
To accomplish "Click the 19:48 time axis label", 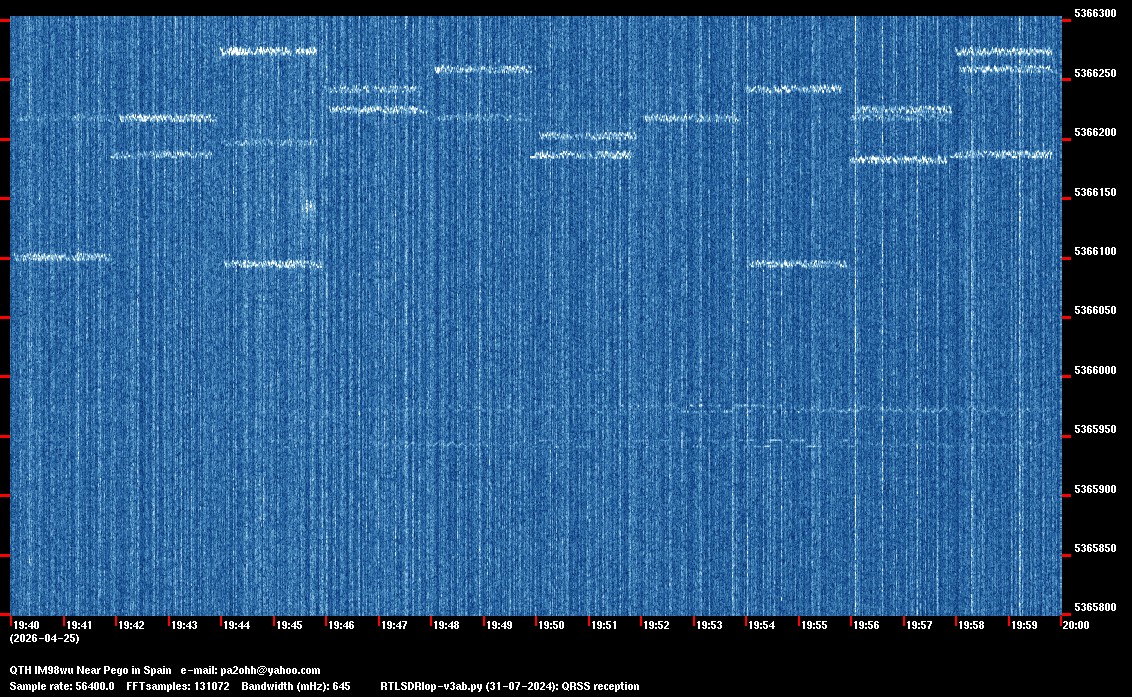I will tap(446, 625).
